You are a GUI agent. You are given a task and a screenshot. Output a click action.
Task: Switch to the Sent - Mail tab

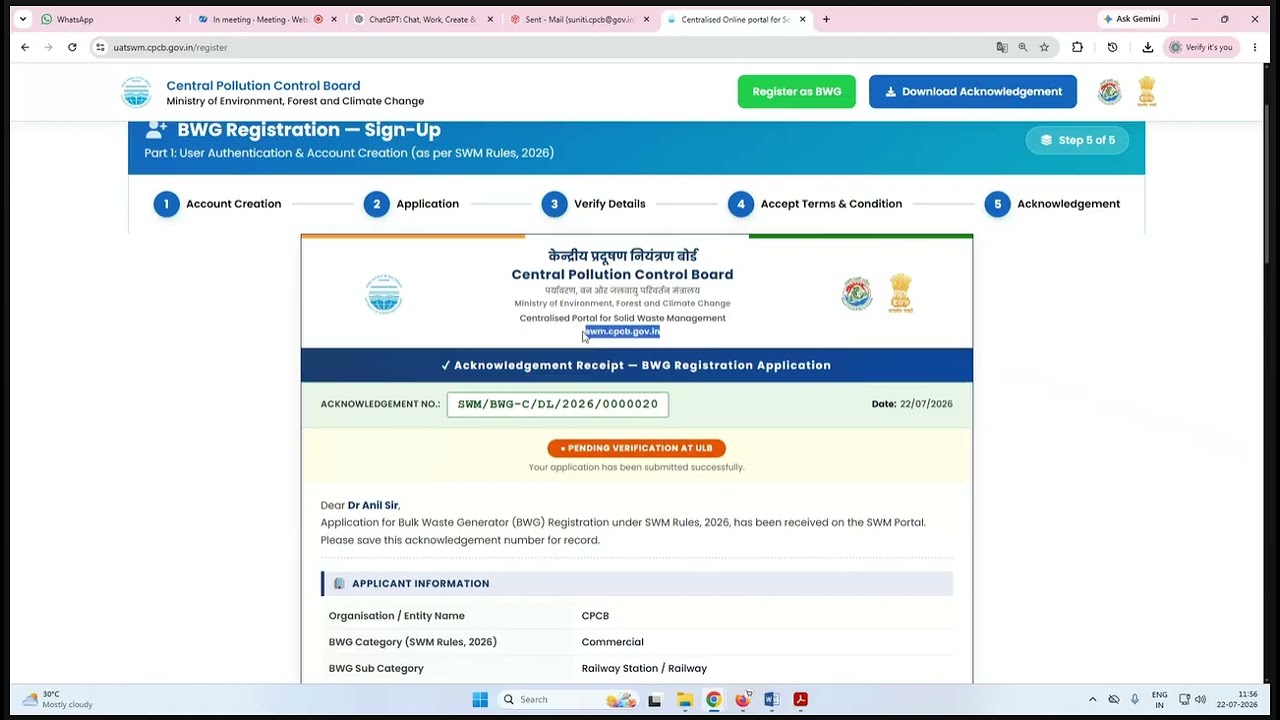point(580,19)
